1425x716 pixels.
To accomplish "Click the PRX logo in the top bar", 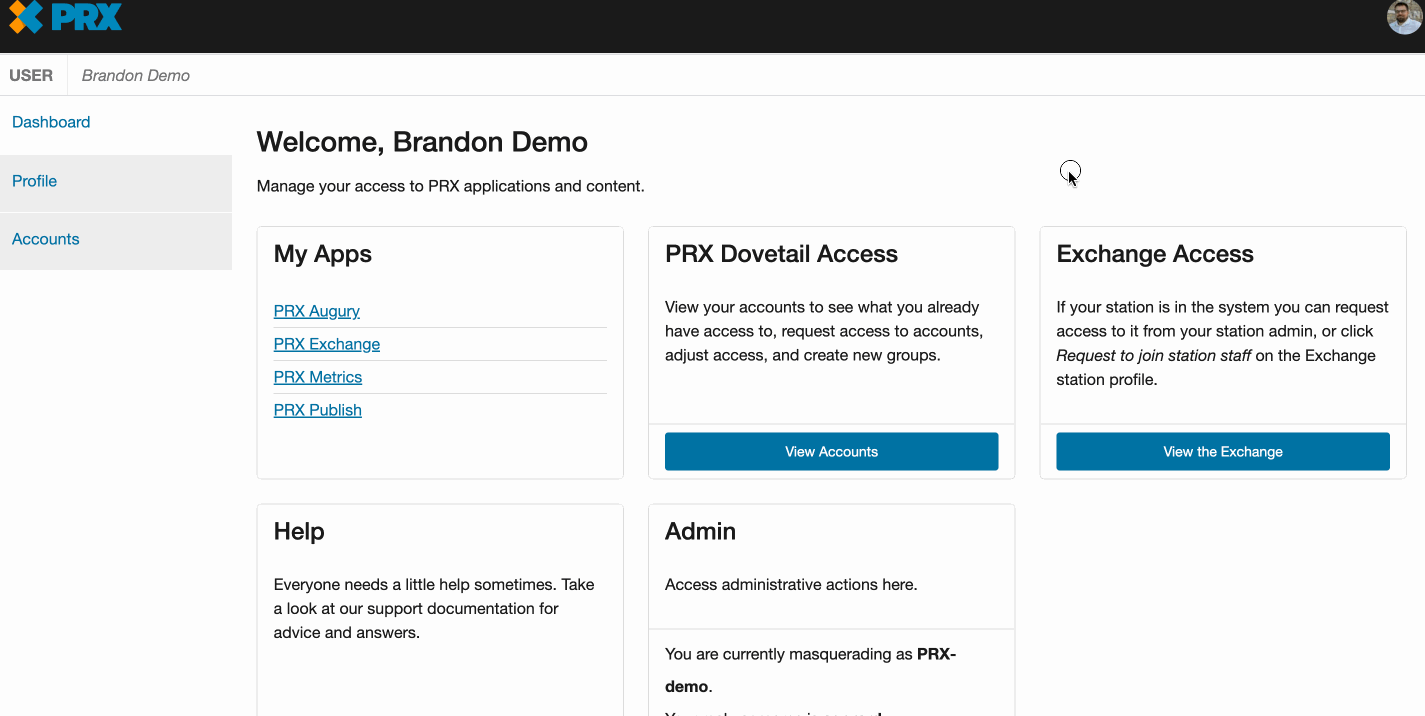I will pos(64,17).
